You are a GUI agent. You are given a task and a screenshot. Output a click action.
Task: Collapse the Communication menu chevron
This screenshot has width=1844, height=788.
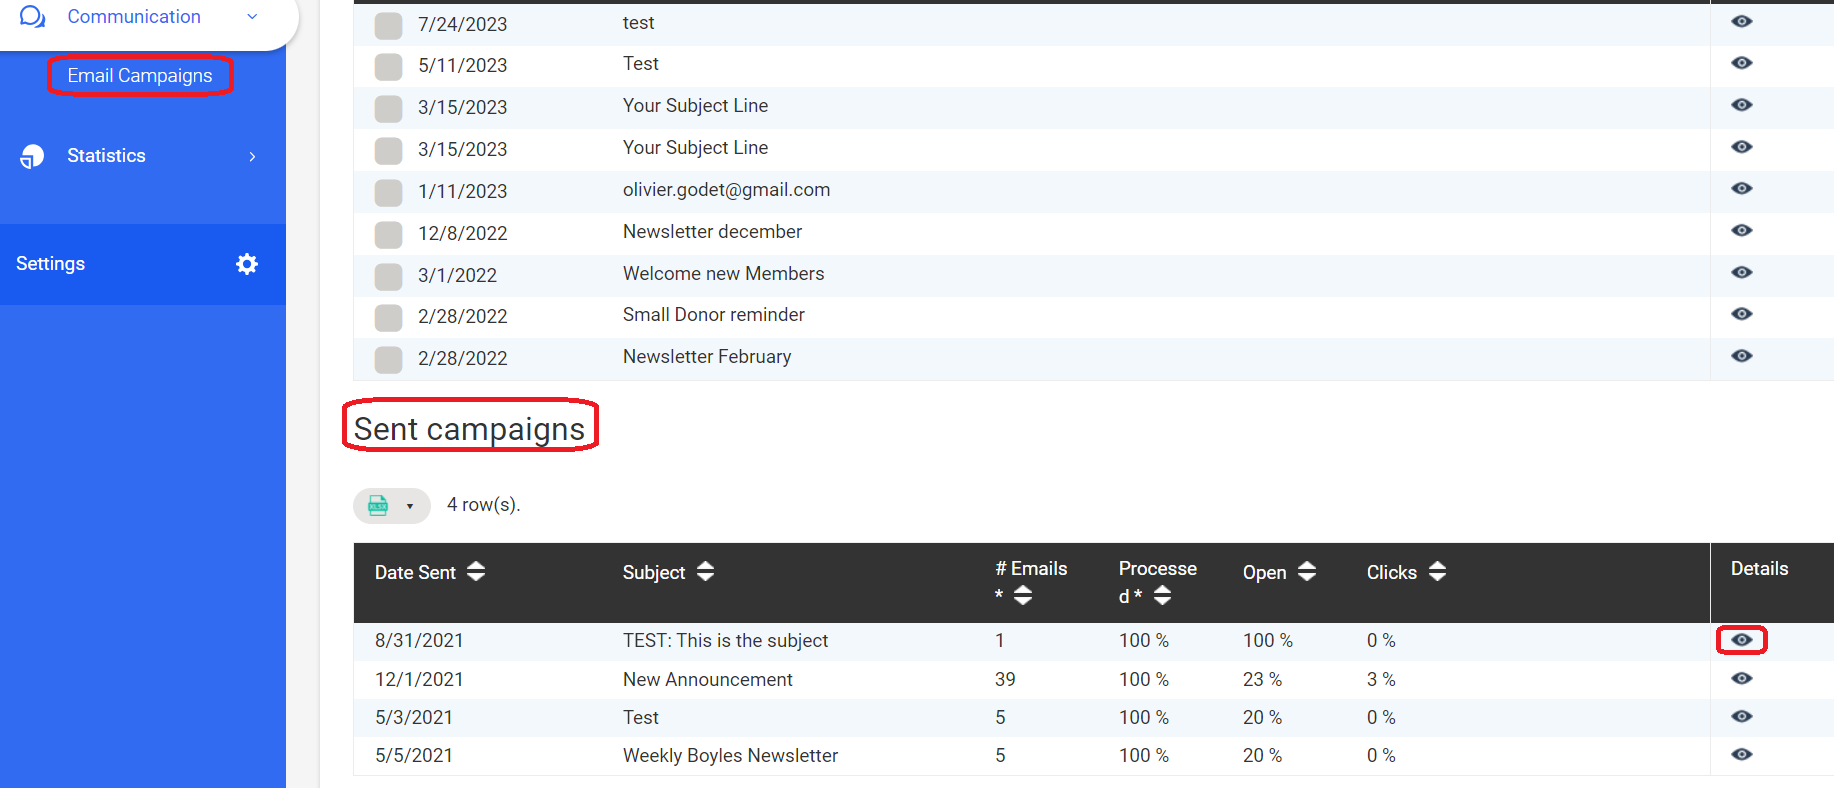click(x=252, y=17)
